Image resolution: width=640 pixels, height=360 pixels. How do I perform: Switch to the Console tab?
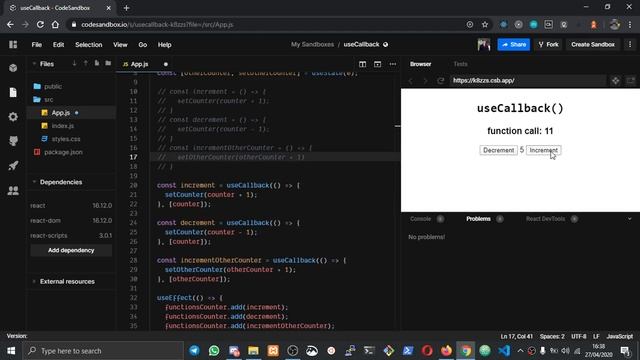tap(420, 219)
